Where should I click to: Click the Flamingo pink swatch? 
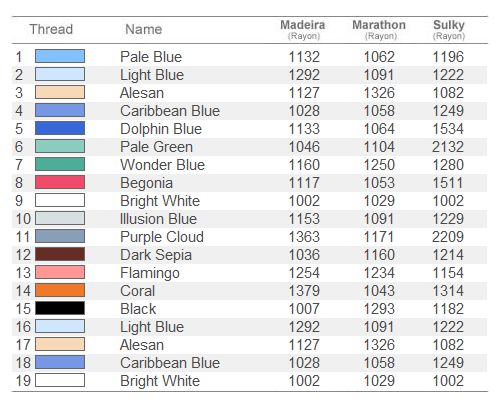click(60, 272)
